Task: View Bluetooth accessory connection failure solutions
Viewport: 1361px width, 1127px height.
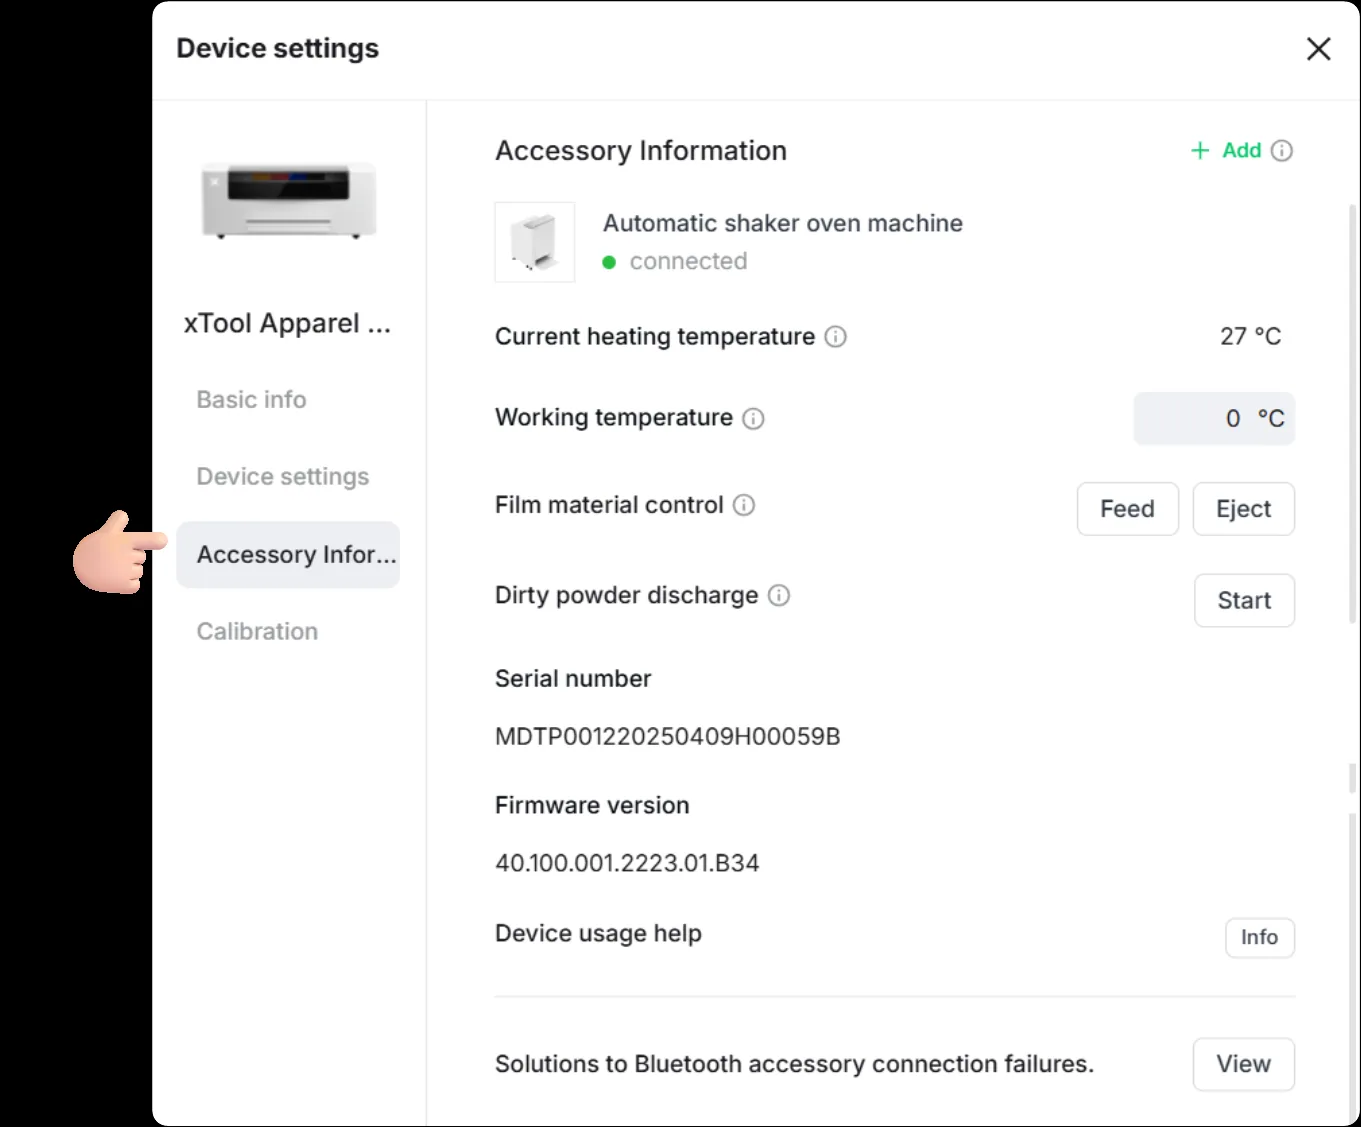Action: (x=1244, y=1064)
